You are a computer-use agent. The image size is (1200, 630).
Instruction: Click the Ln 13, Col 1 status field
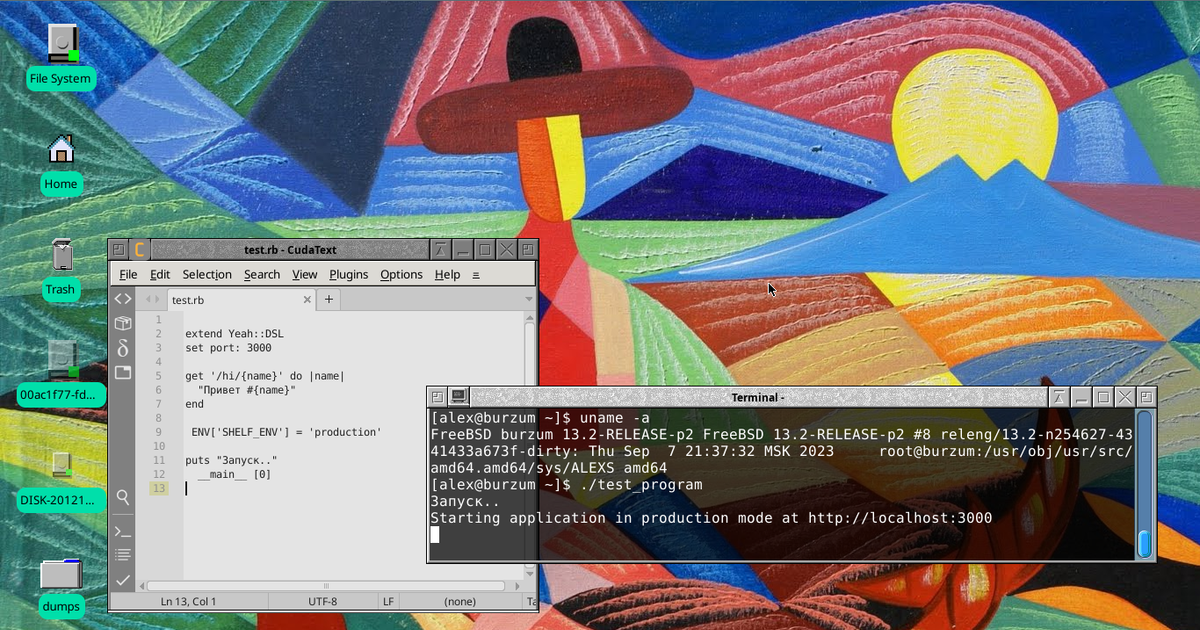[x=188, y=601]
